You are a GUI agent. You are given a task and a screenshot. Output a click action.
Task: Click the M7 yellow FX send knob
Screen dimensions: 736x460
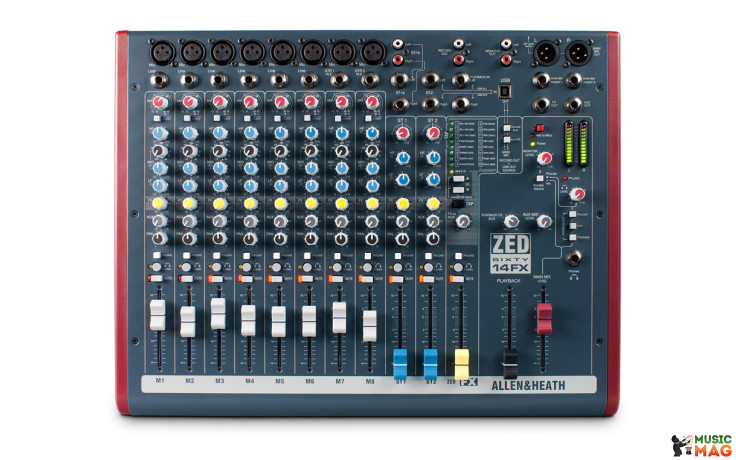pyautogui.click(x=341, y=204)
